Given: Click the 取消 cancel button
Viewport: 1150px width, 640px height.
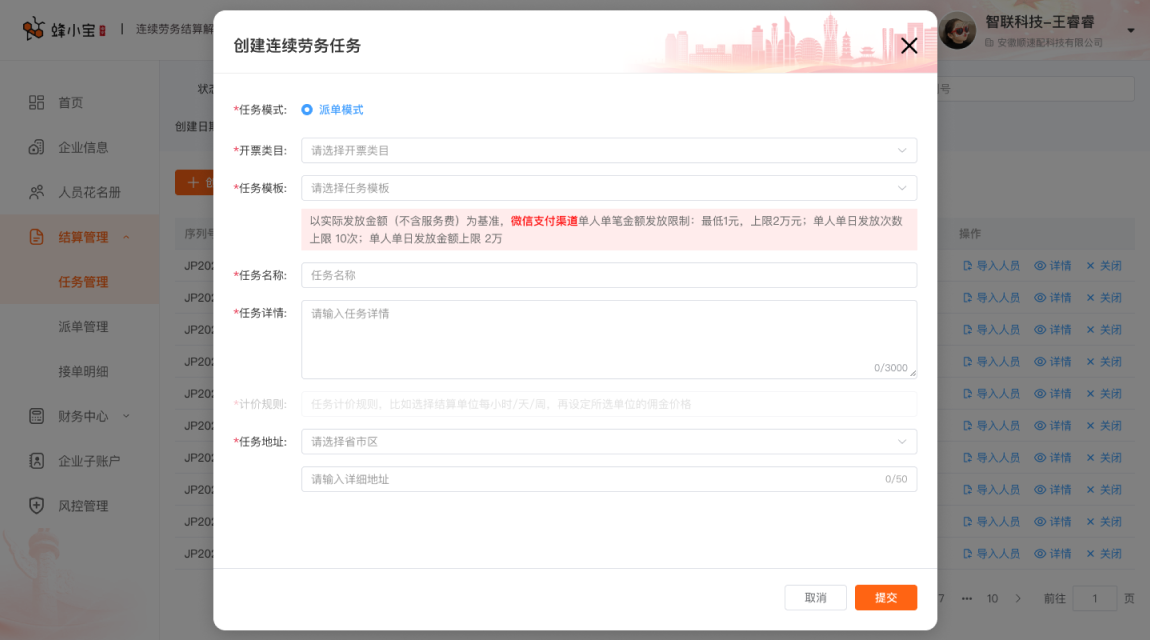Looking at the screenshot, I should 815,598.
